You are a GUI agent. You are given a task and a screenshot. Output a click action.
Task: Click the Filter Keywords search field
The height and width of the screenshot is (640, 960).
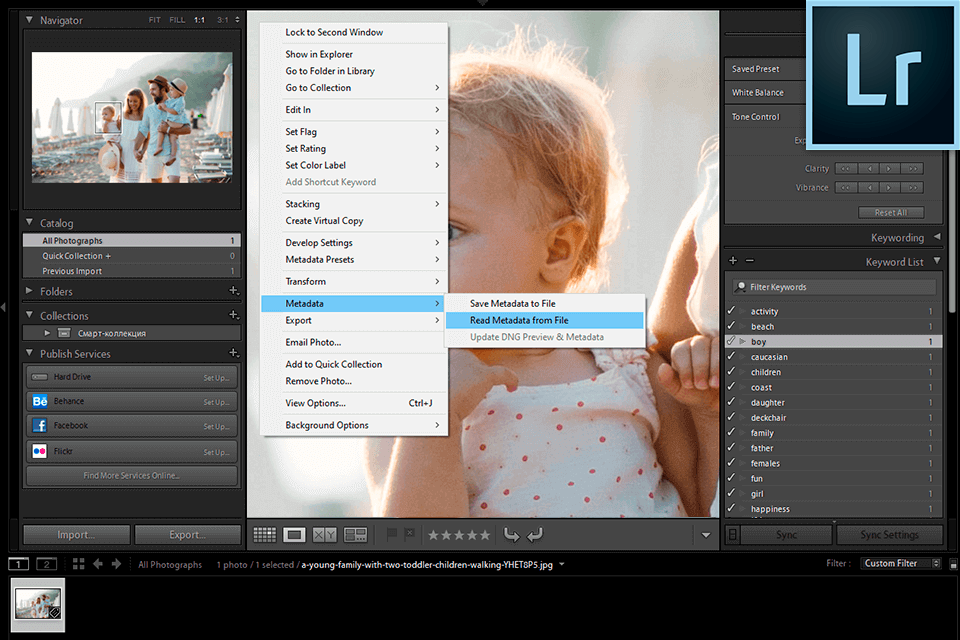(x=834, y=287)
